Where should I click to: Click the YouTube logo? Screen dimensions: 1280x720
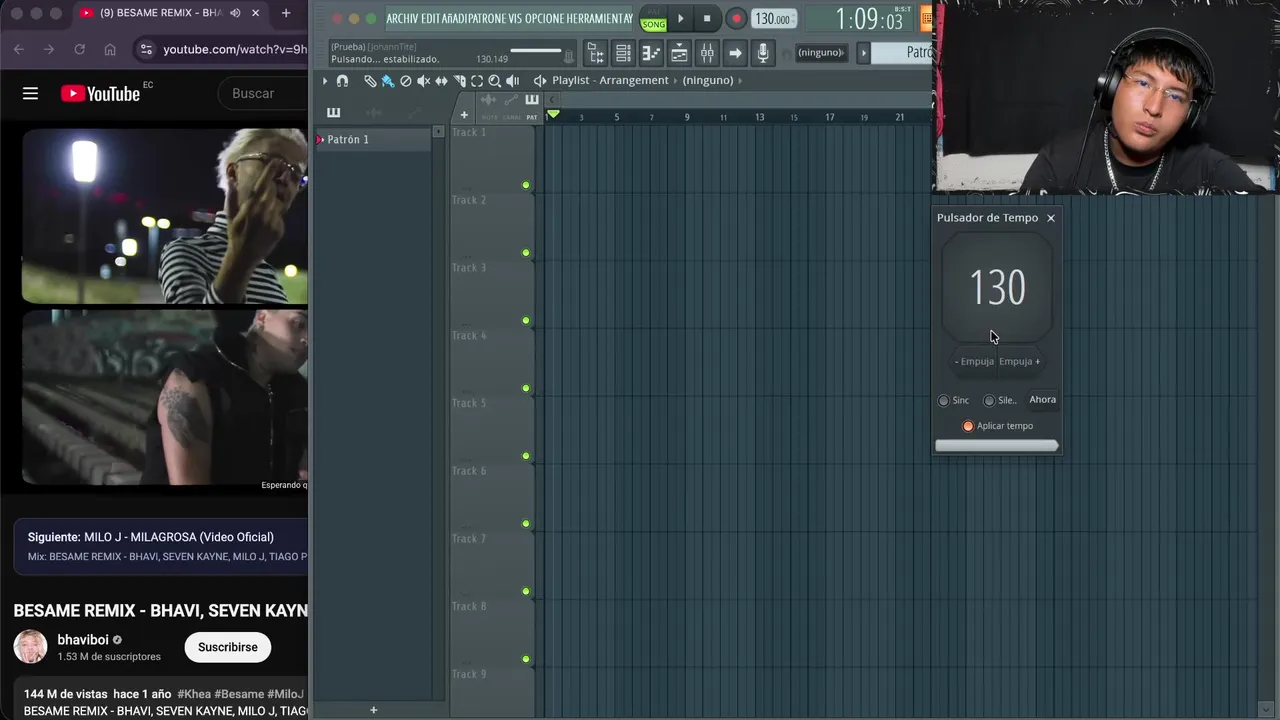[x=100, y=93]
